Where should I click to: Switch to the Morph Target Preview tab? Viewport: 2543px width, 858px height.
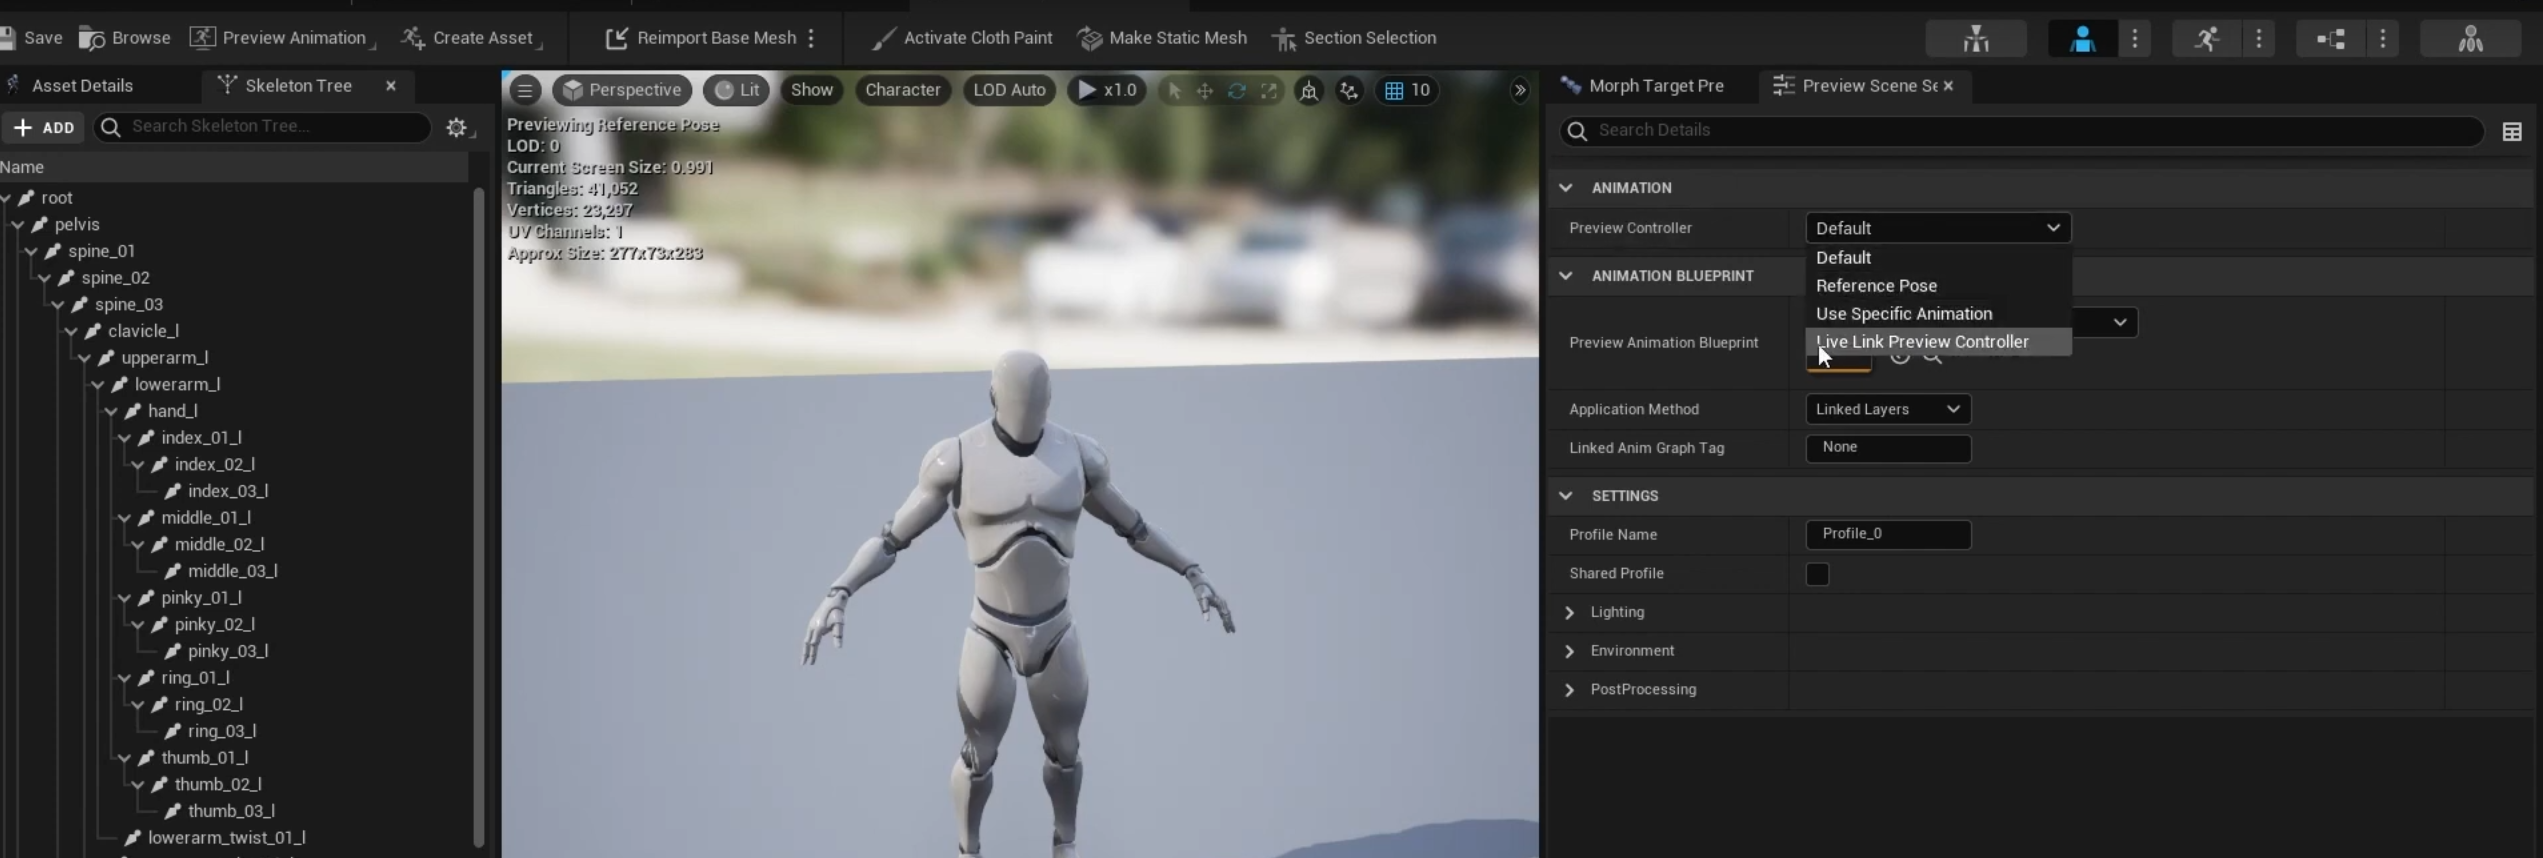click(x=1655, y=86)
